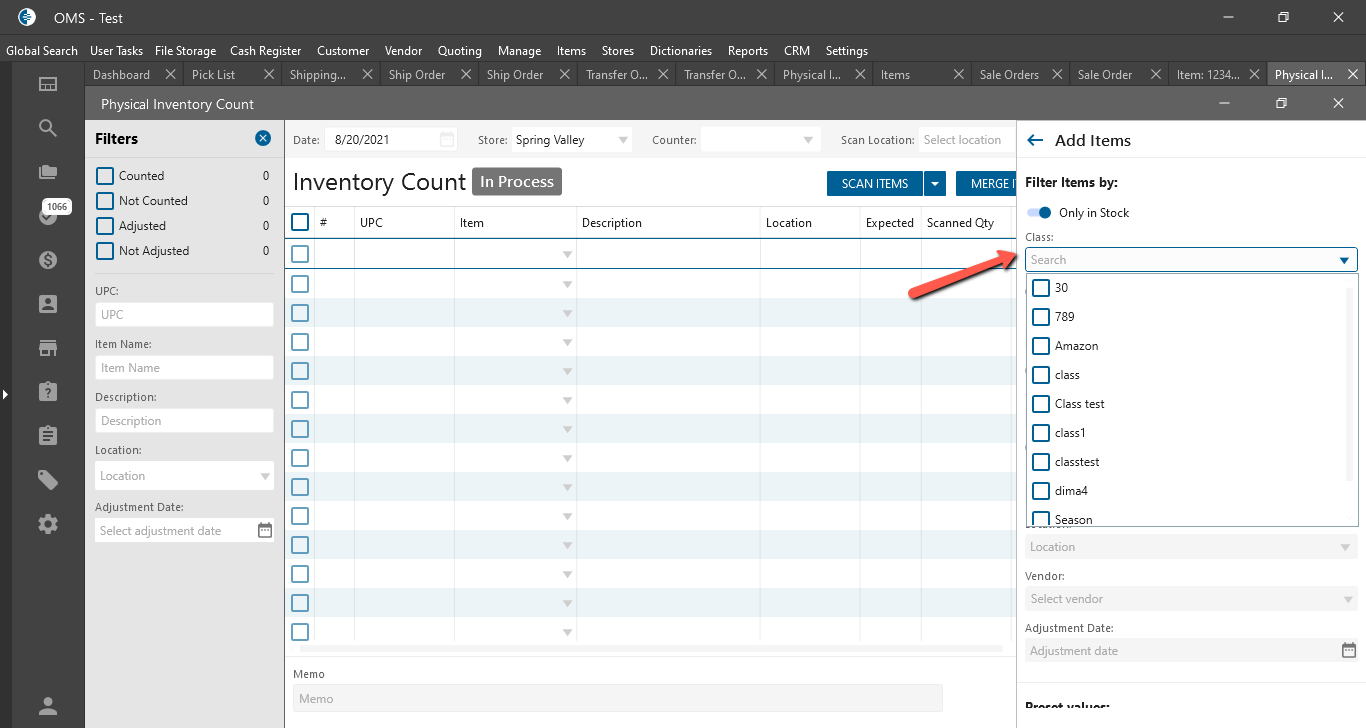
Task: Click the store front sidebar icon
Action: coord(48,348)
